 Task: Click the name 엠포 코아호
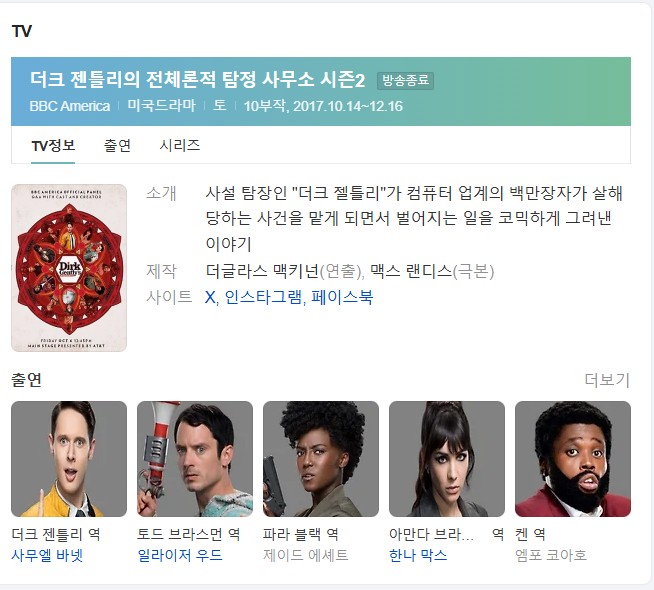click(551, 555)
